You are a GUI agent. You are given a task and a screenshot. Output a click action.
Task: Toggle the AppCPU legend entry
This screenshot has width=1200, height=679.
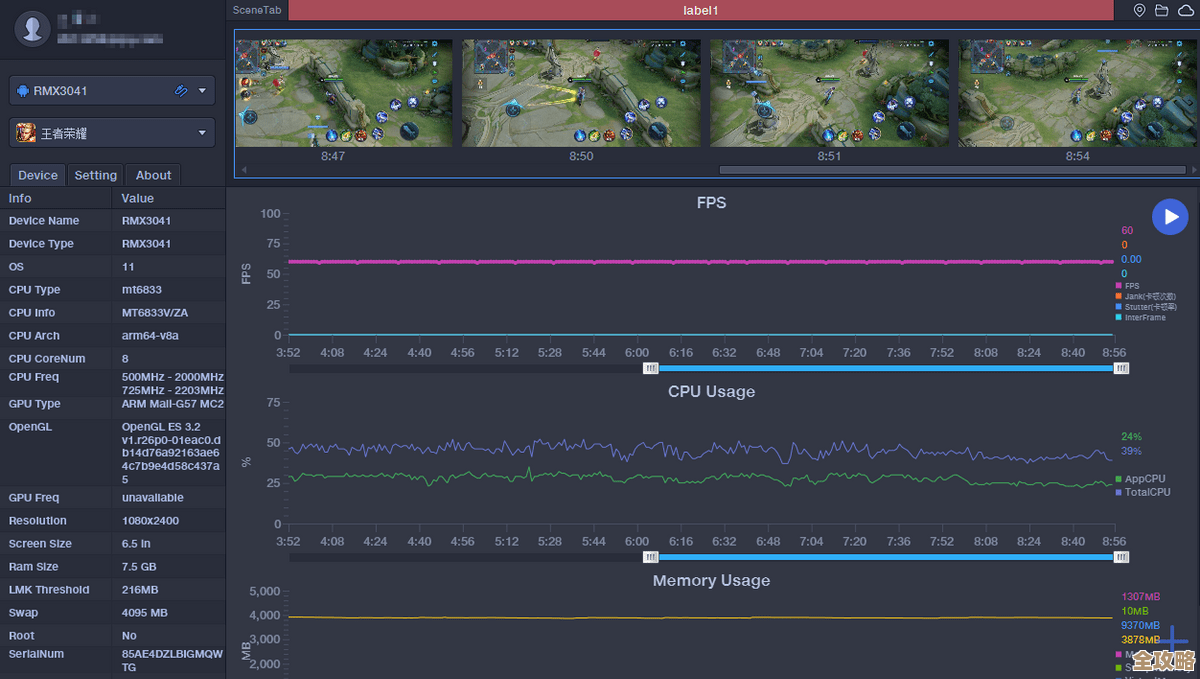tap(1140, 479)
